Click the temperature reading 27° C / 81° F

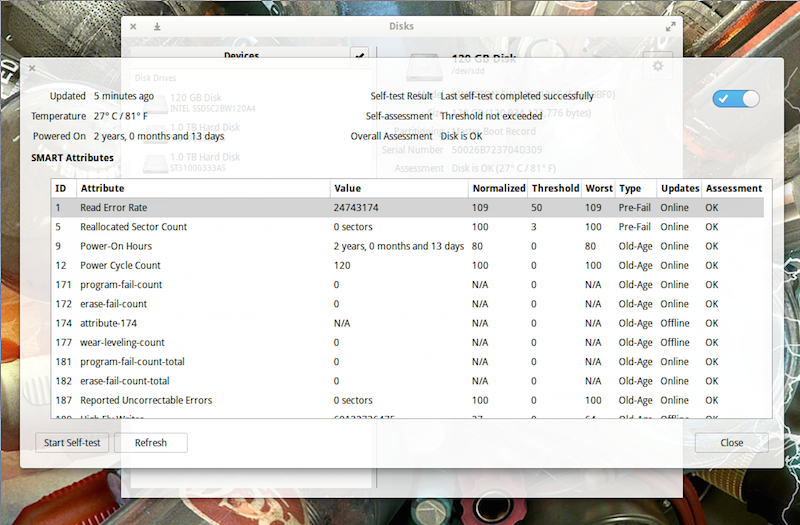[121, 116]
